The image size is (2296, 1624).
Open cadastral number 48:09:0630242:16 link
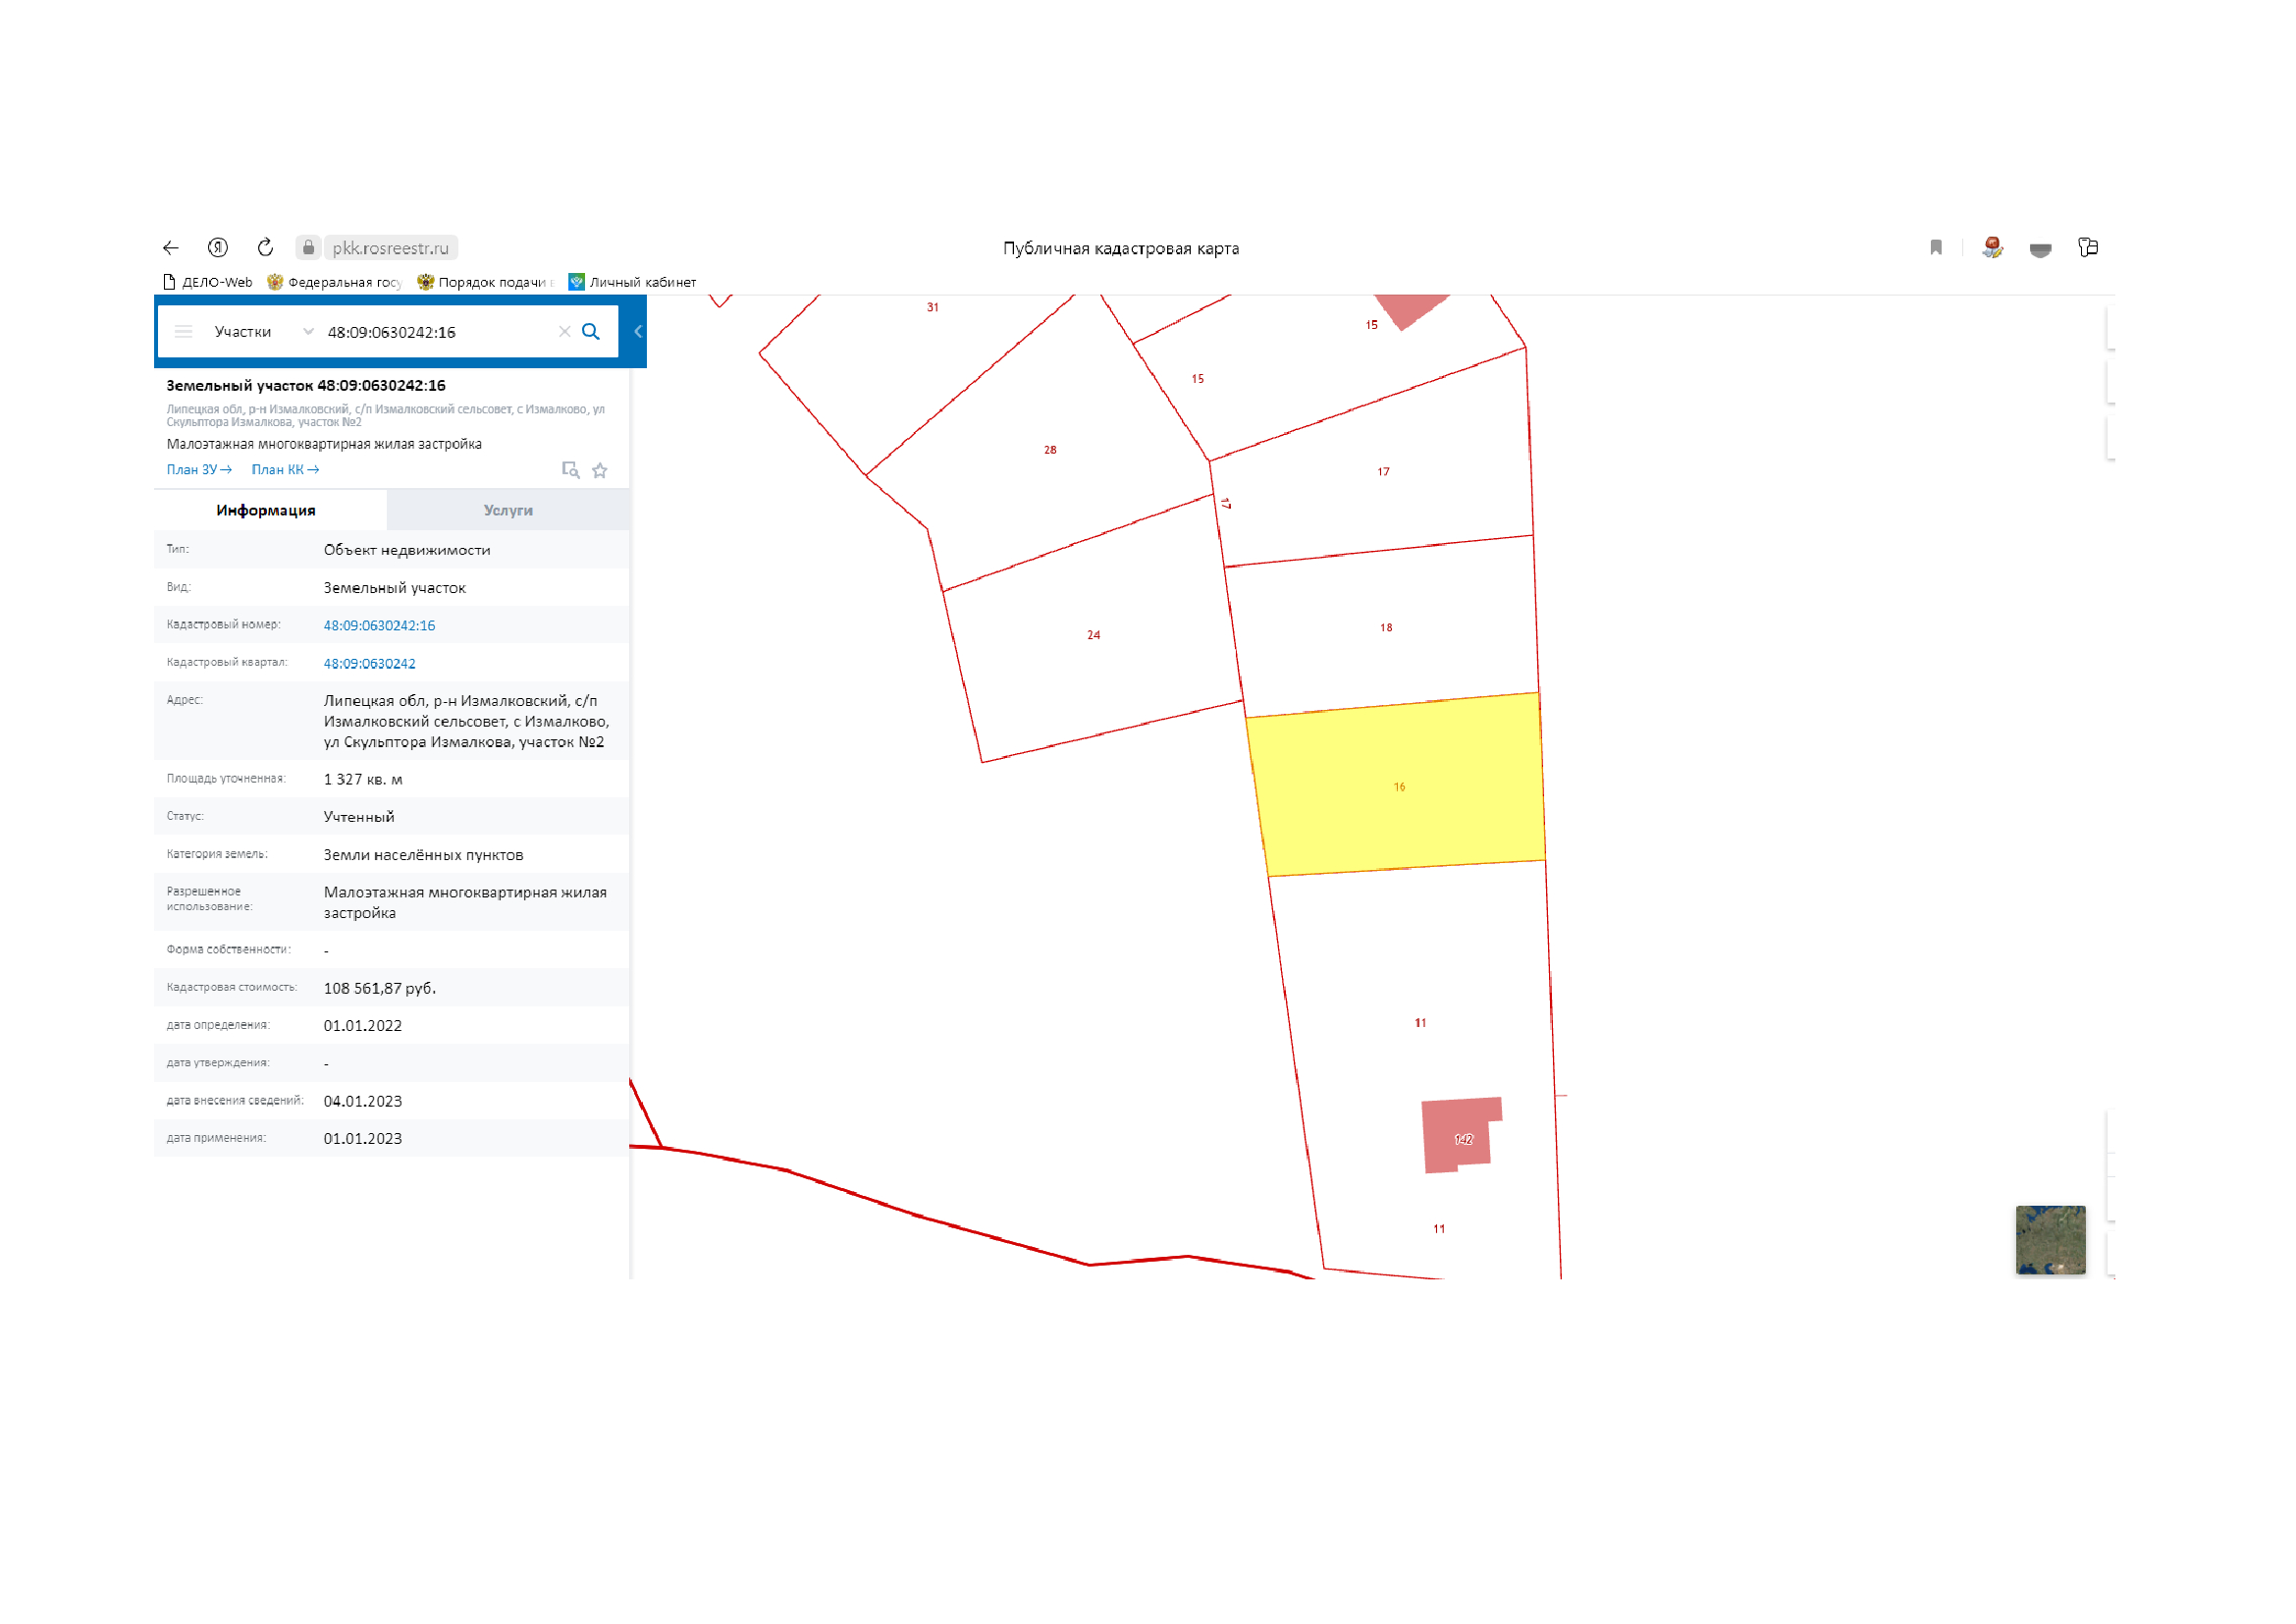(380, 626)
